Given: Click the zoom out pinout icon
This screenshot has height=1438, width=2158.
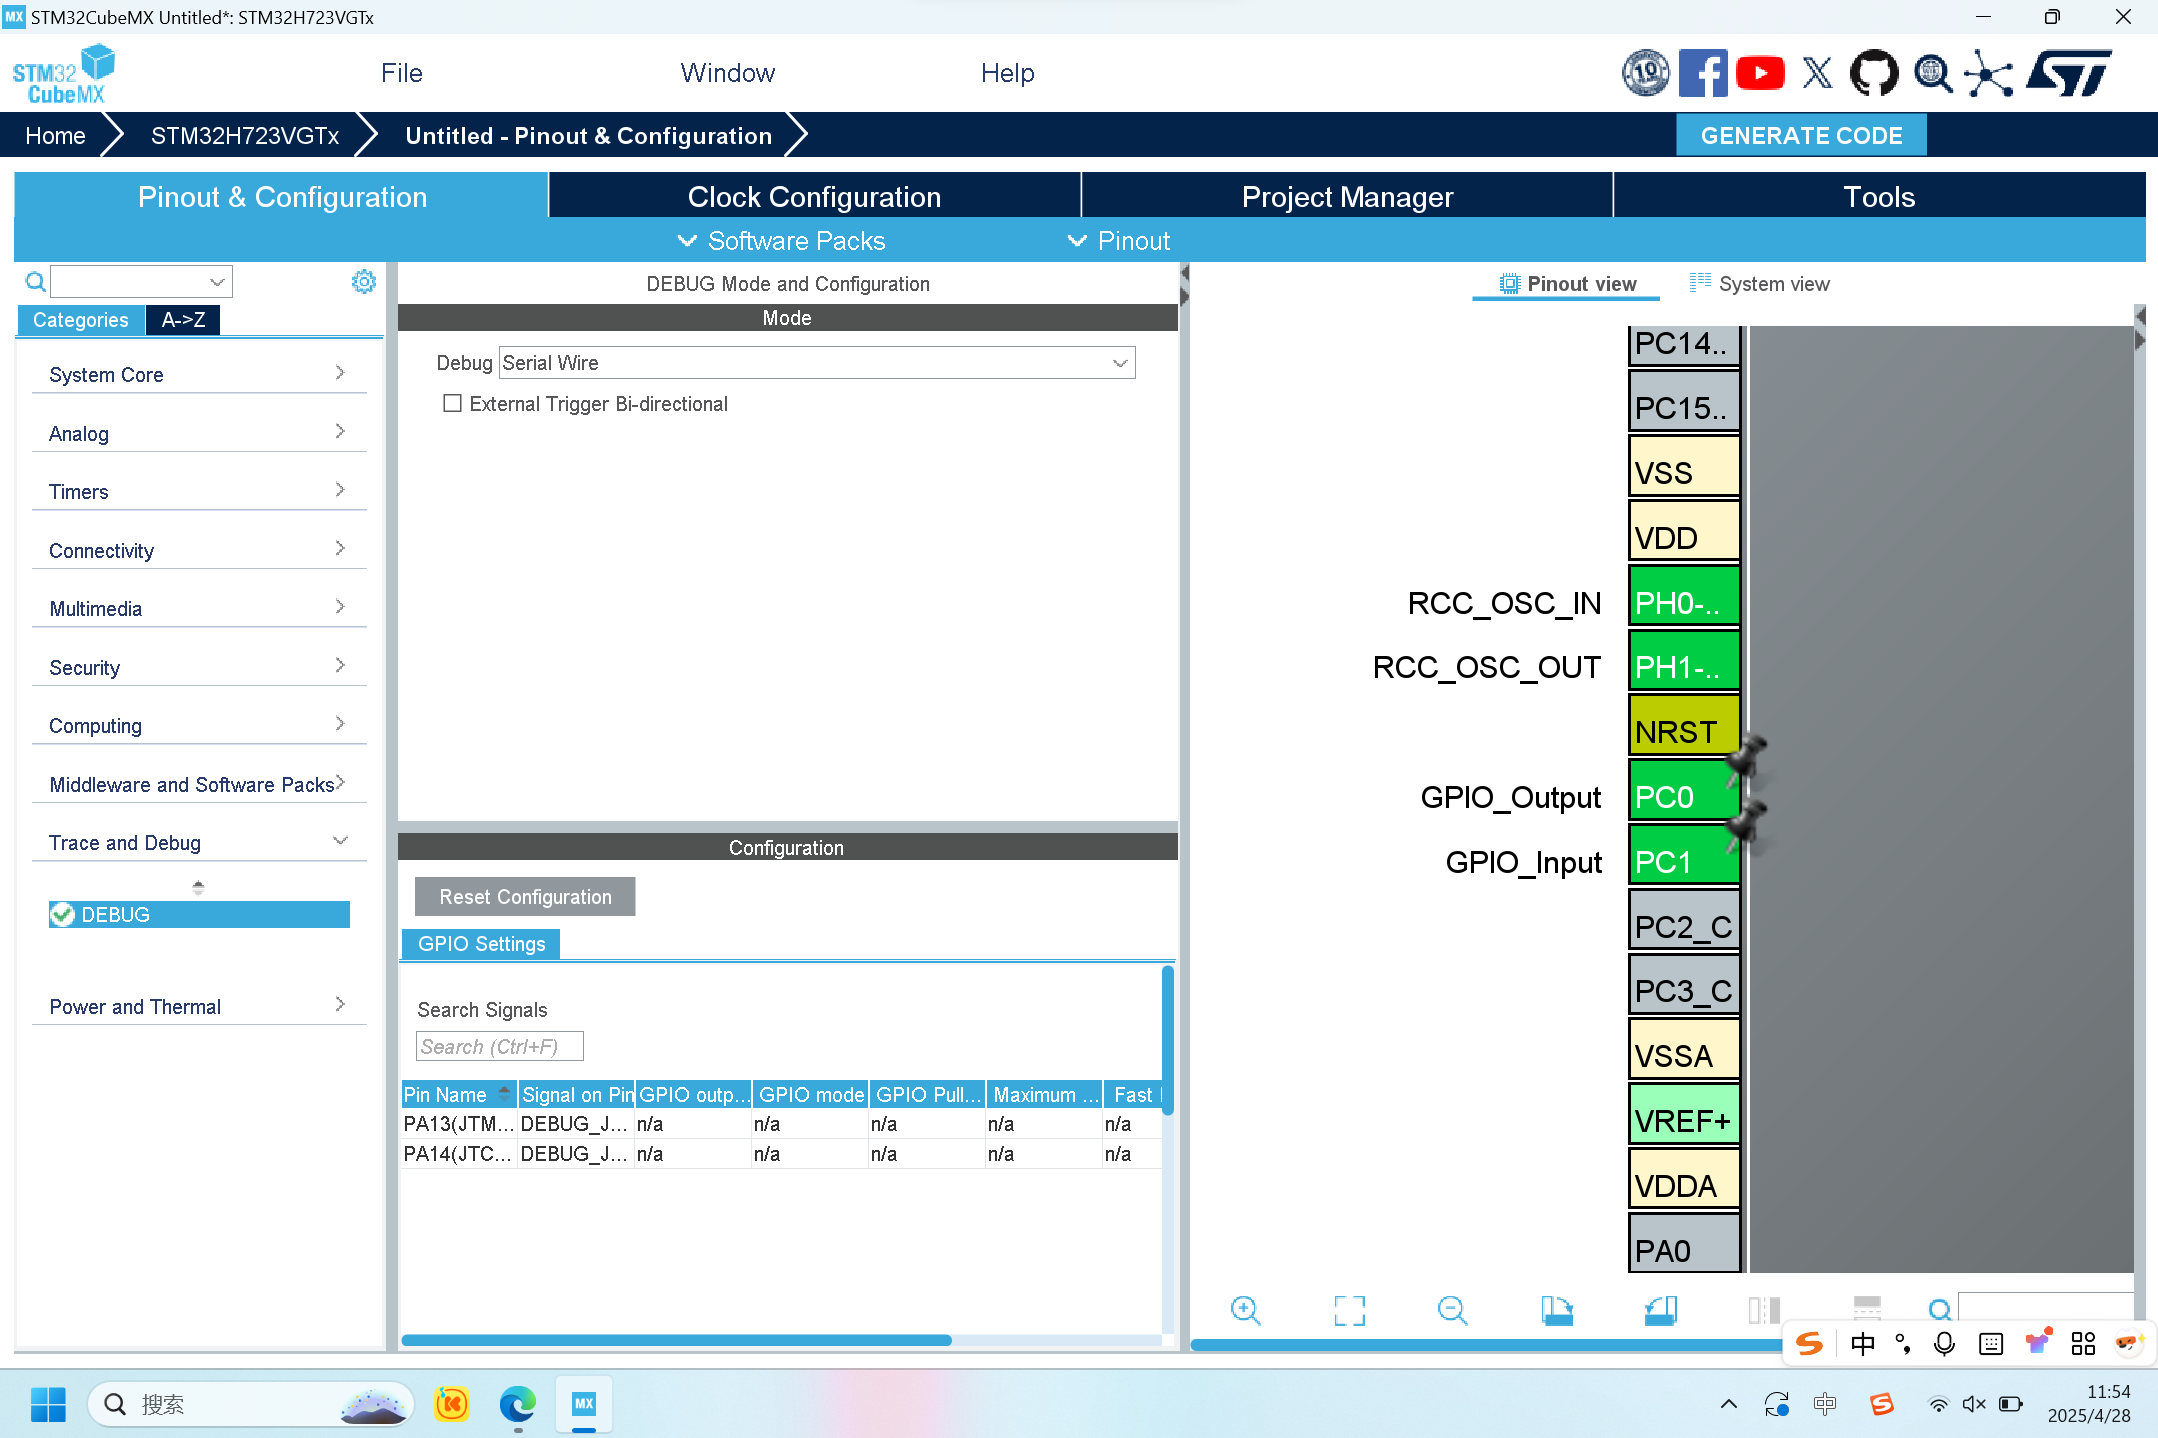Looking at the screenshot, I should 1452,1310.
